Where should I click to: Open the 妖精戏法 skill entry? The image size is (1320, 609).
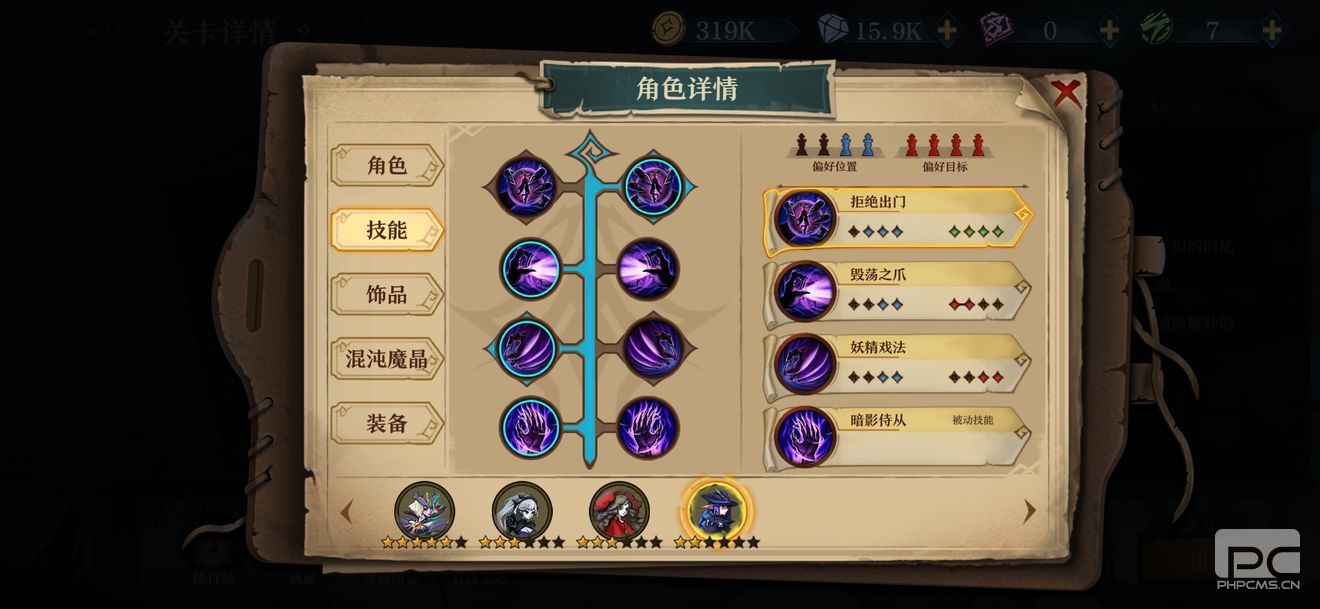click(x=898, y=365)
